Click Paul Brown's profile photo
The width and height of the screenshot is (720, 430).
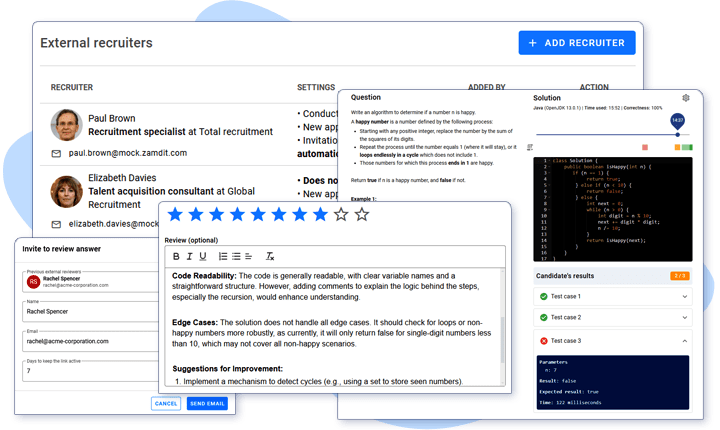click(67, 124)
